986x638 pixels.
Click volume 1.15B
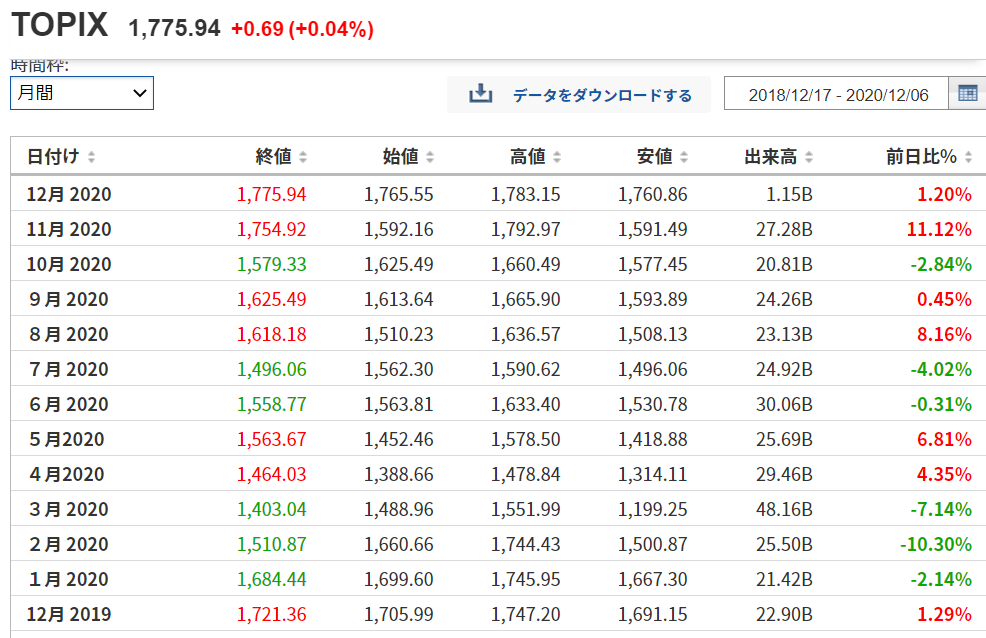tap(789, 194)
